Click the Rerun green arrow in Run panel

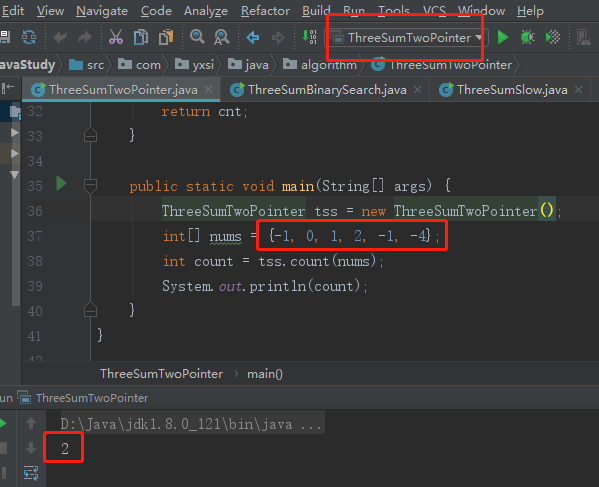[x=3, y=423]
